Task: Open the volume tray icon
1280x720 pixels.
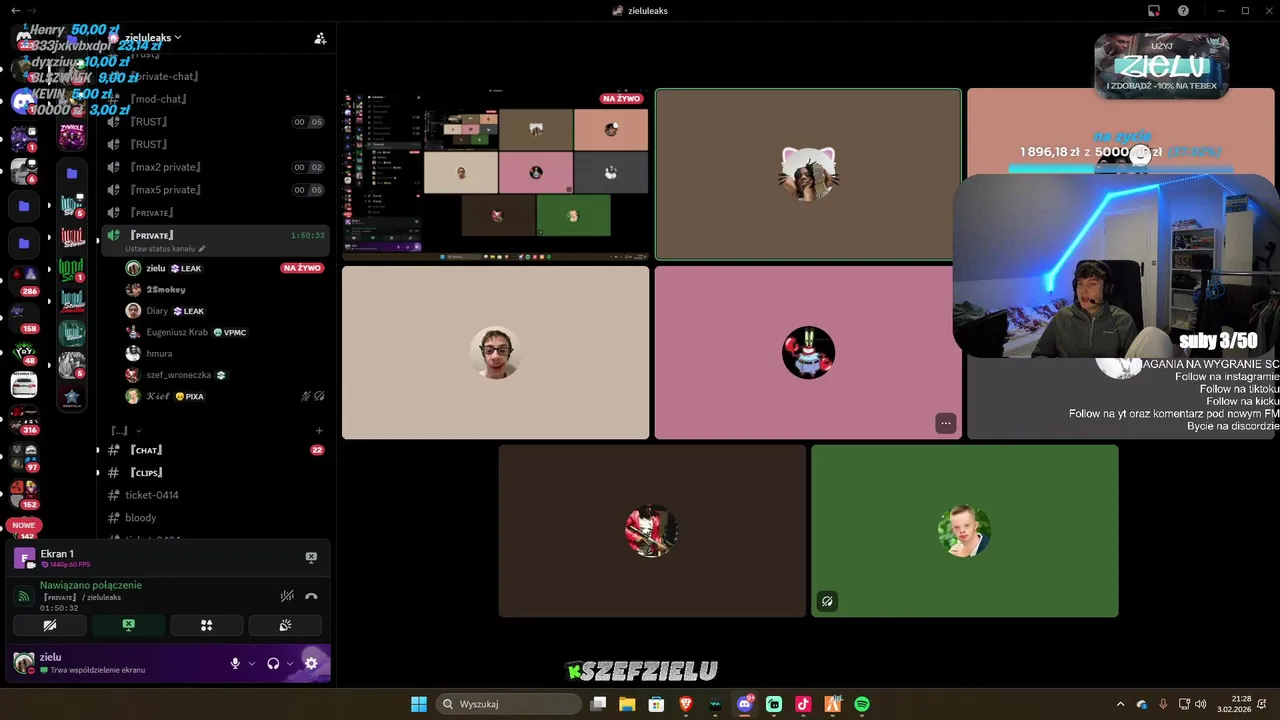Action: tap(1200, 704)
